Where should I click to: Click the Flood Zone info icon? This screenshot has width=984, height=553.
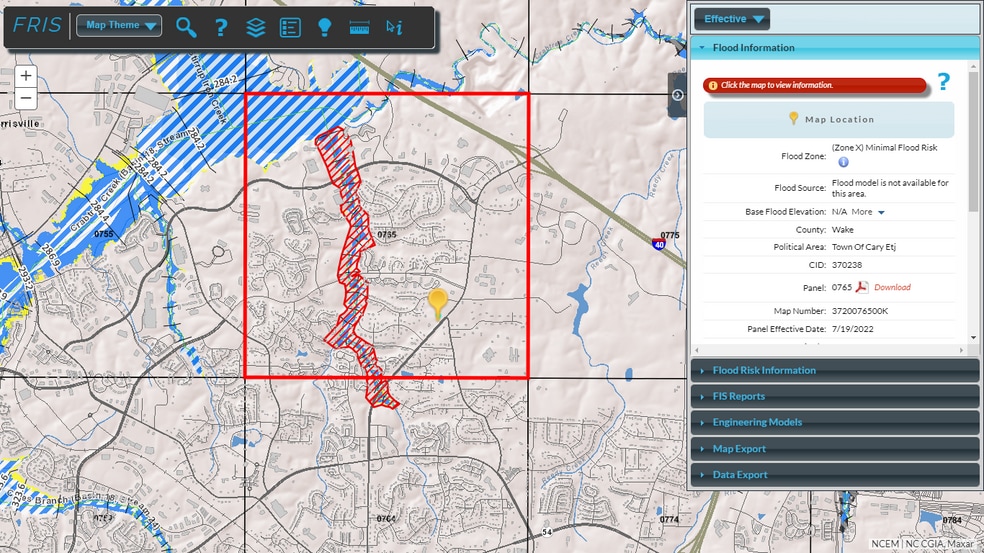tap(843, 162)
